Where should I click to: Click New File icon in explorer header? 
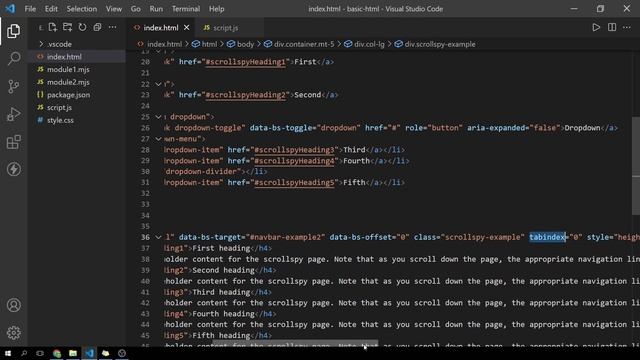pos(53,27)
